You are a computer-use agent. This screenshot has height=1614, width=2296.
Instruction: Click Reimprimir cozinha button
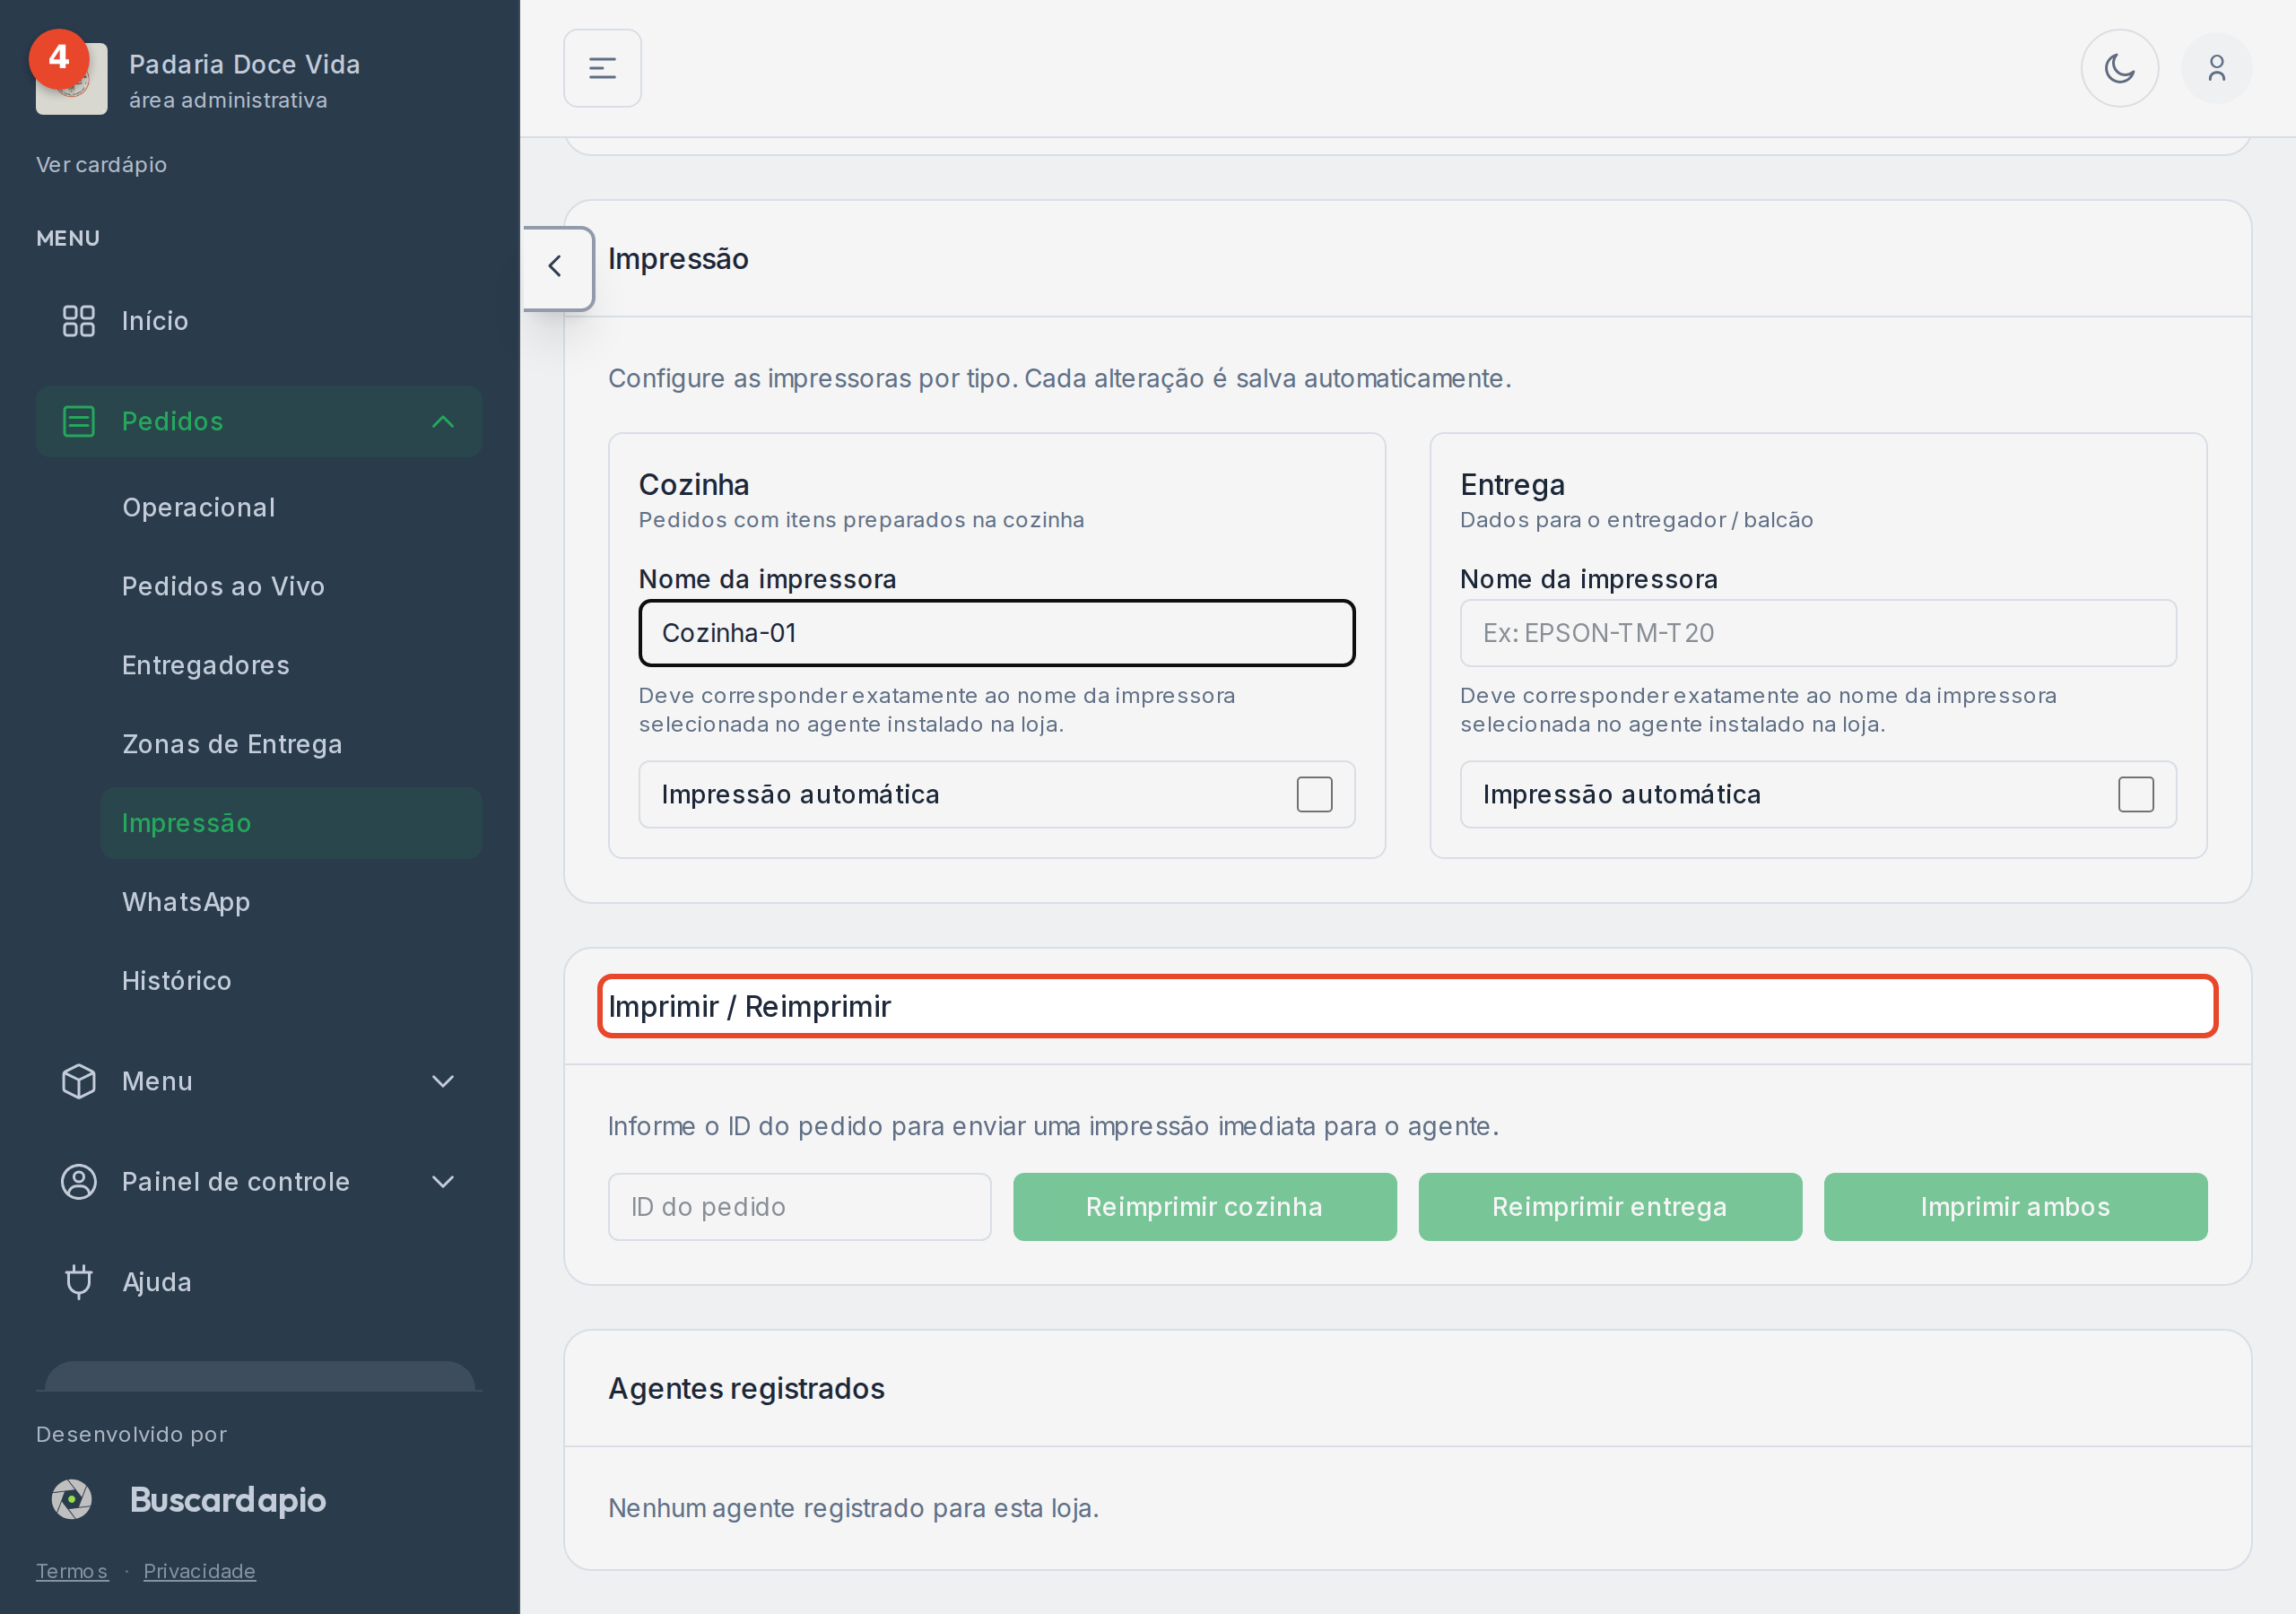tap(1204, 1207)
